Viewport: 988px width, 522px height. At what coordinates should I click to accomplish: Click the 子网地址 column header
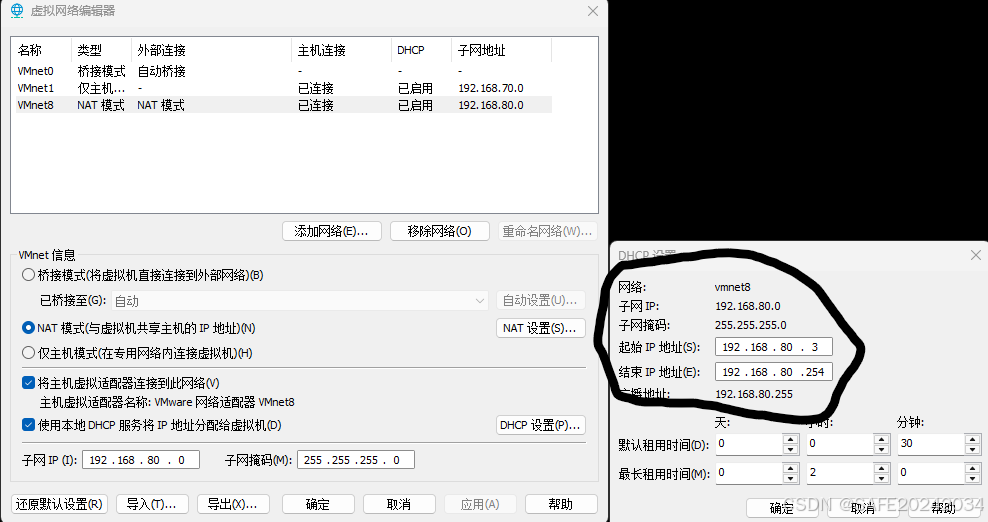(x=502, y=50)
